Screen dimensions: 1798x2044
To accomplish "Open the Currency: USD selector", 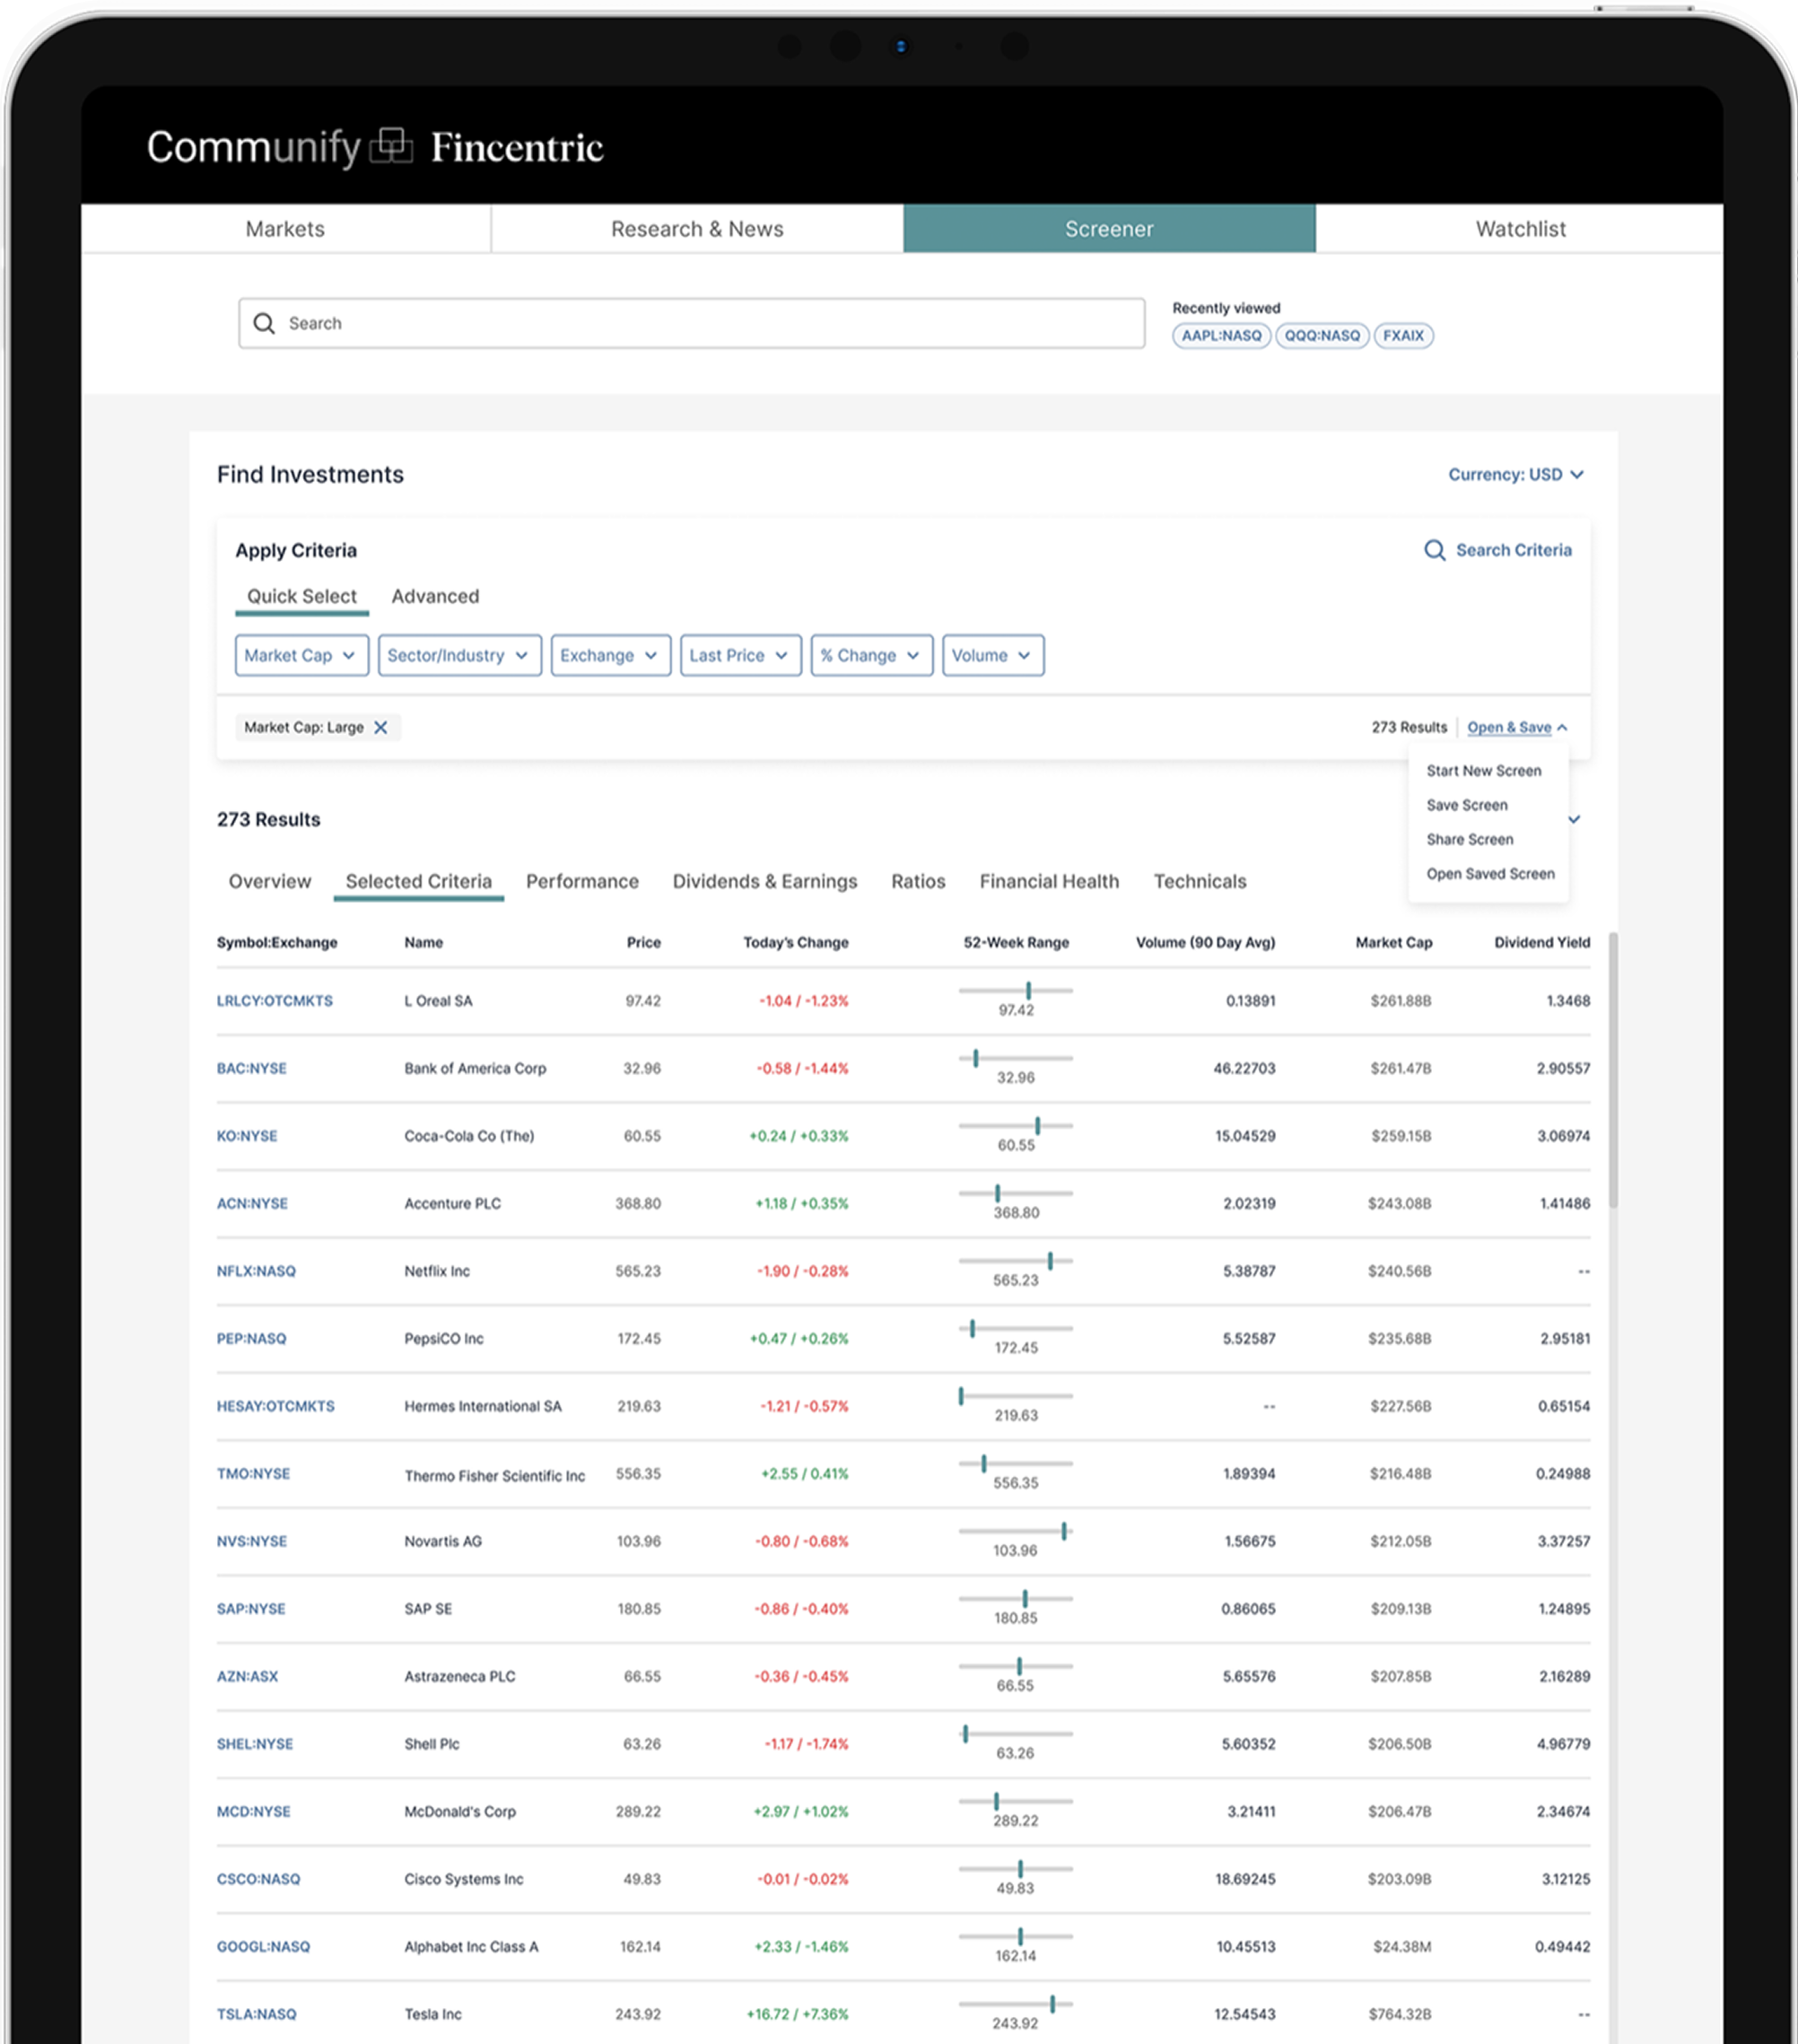I will [x=1515, y=474].
